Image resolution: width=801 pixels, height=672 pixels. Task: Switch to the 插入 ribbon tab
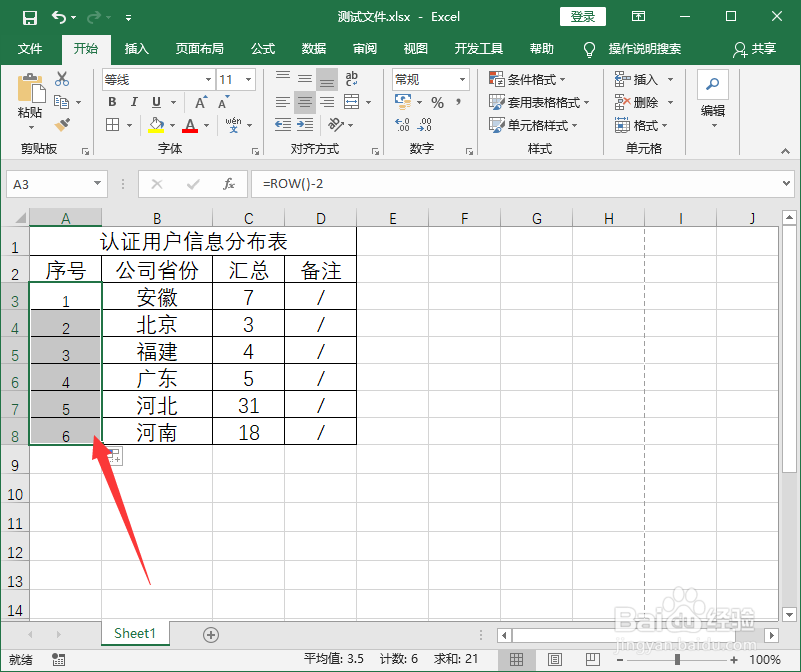(136, 47)
